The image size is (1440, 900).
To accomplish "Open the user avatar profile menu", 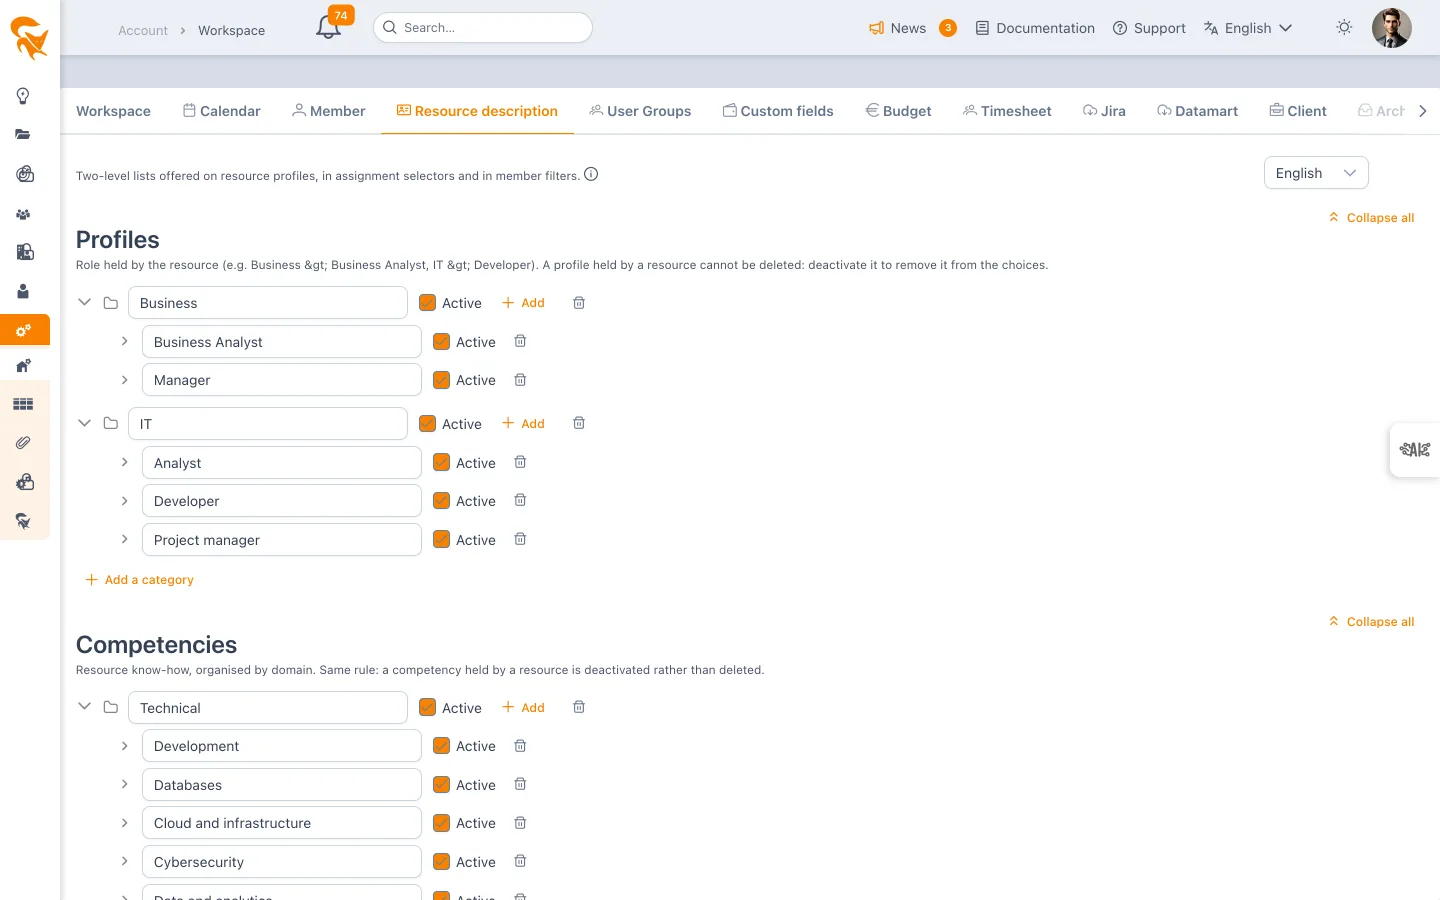I will click(x=1391, y=28).
